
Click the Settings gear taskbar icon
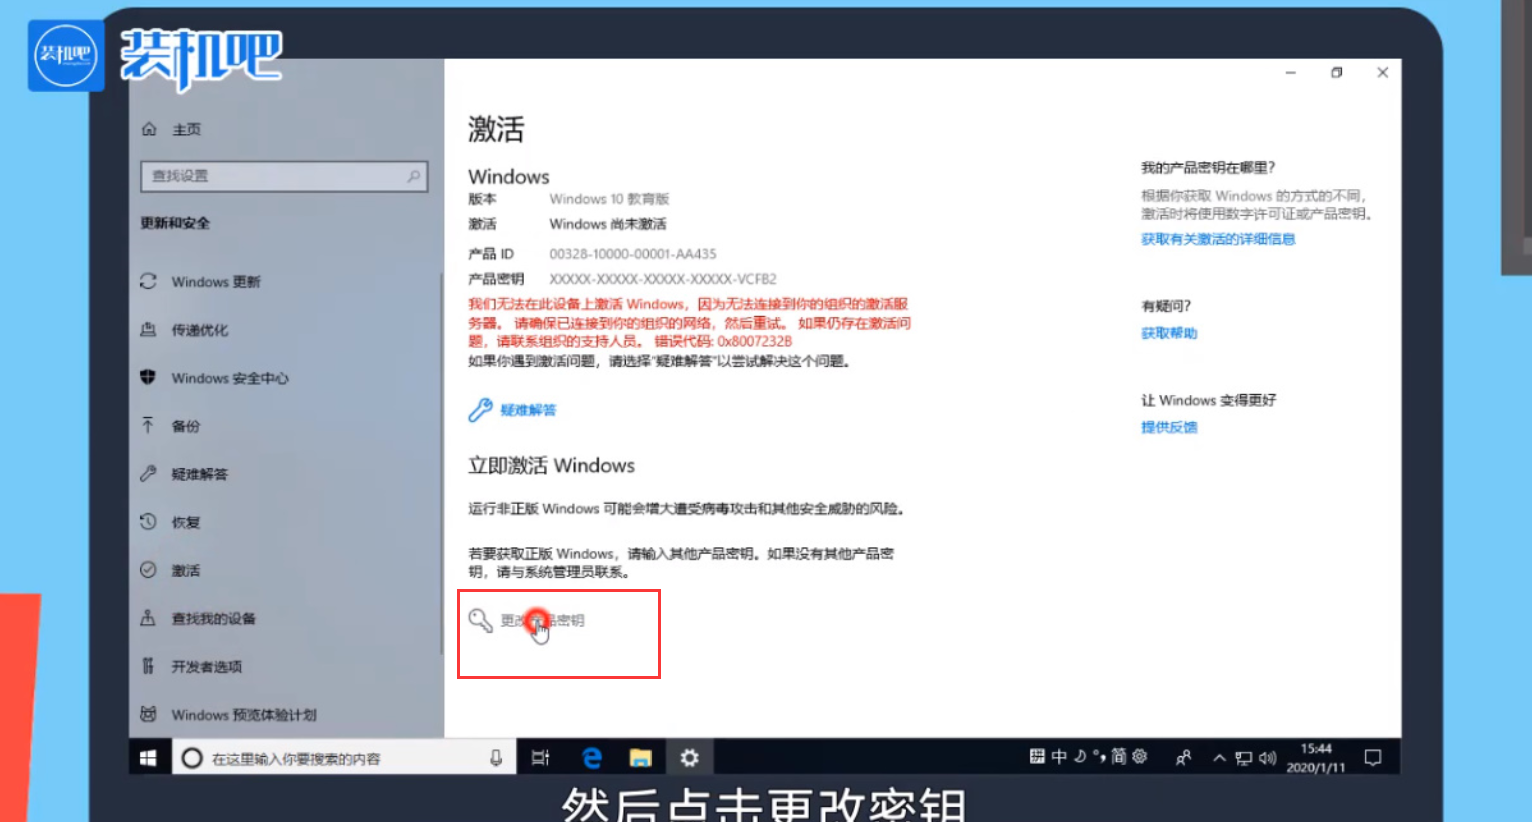point(689,758)
